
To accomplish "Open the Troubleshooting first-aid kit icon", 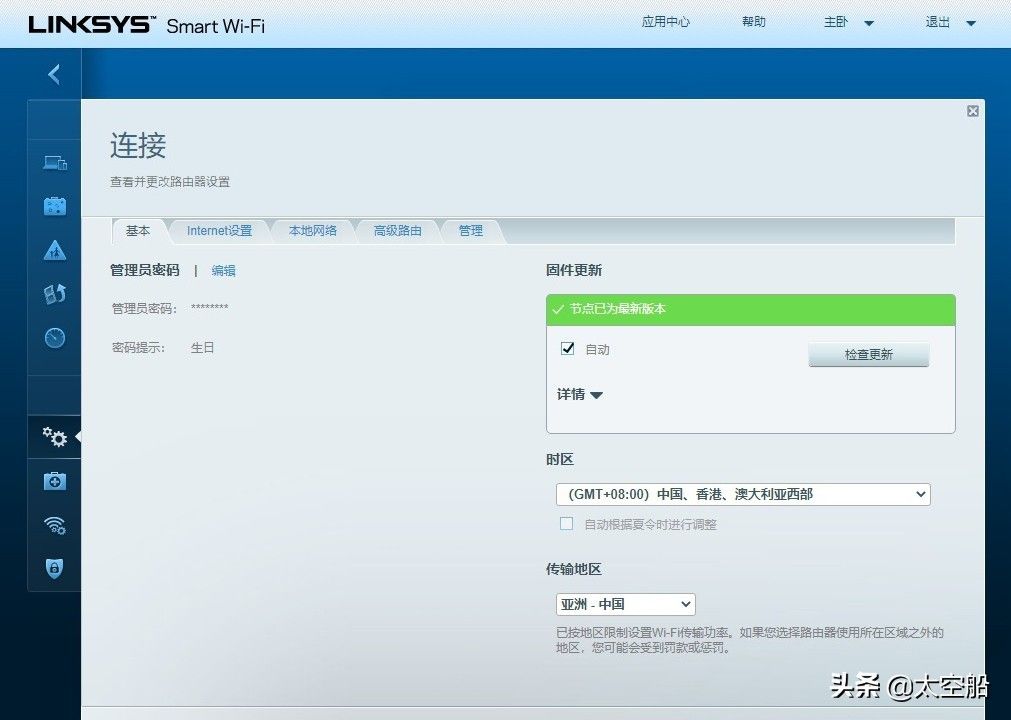I will tap(54, 481).
